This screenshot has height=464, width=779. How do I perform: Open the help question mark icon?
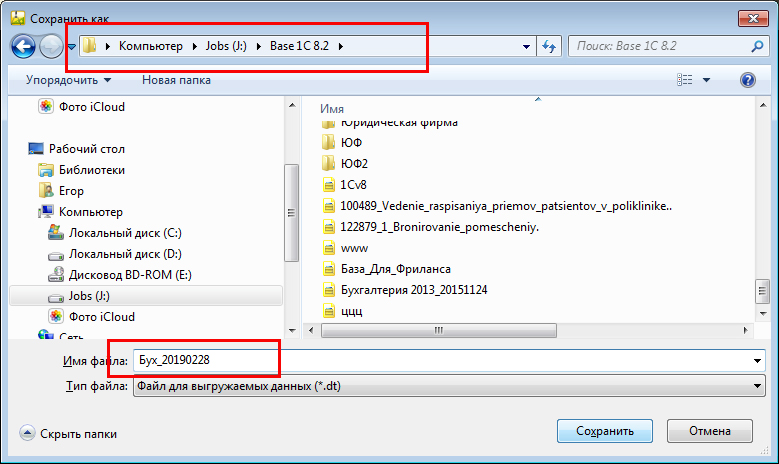point(746,80)
